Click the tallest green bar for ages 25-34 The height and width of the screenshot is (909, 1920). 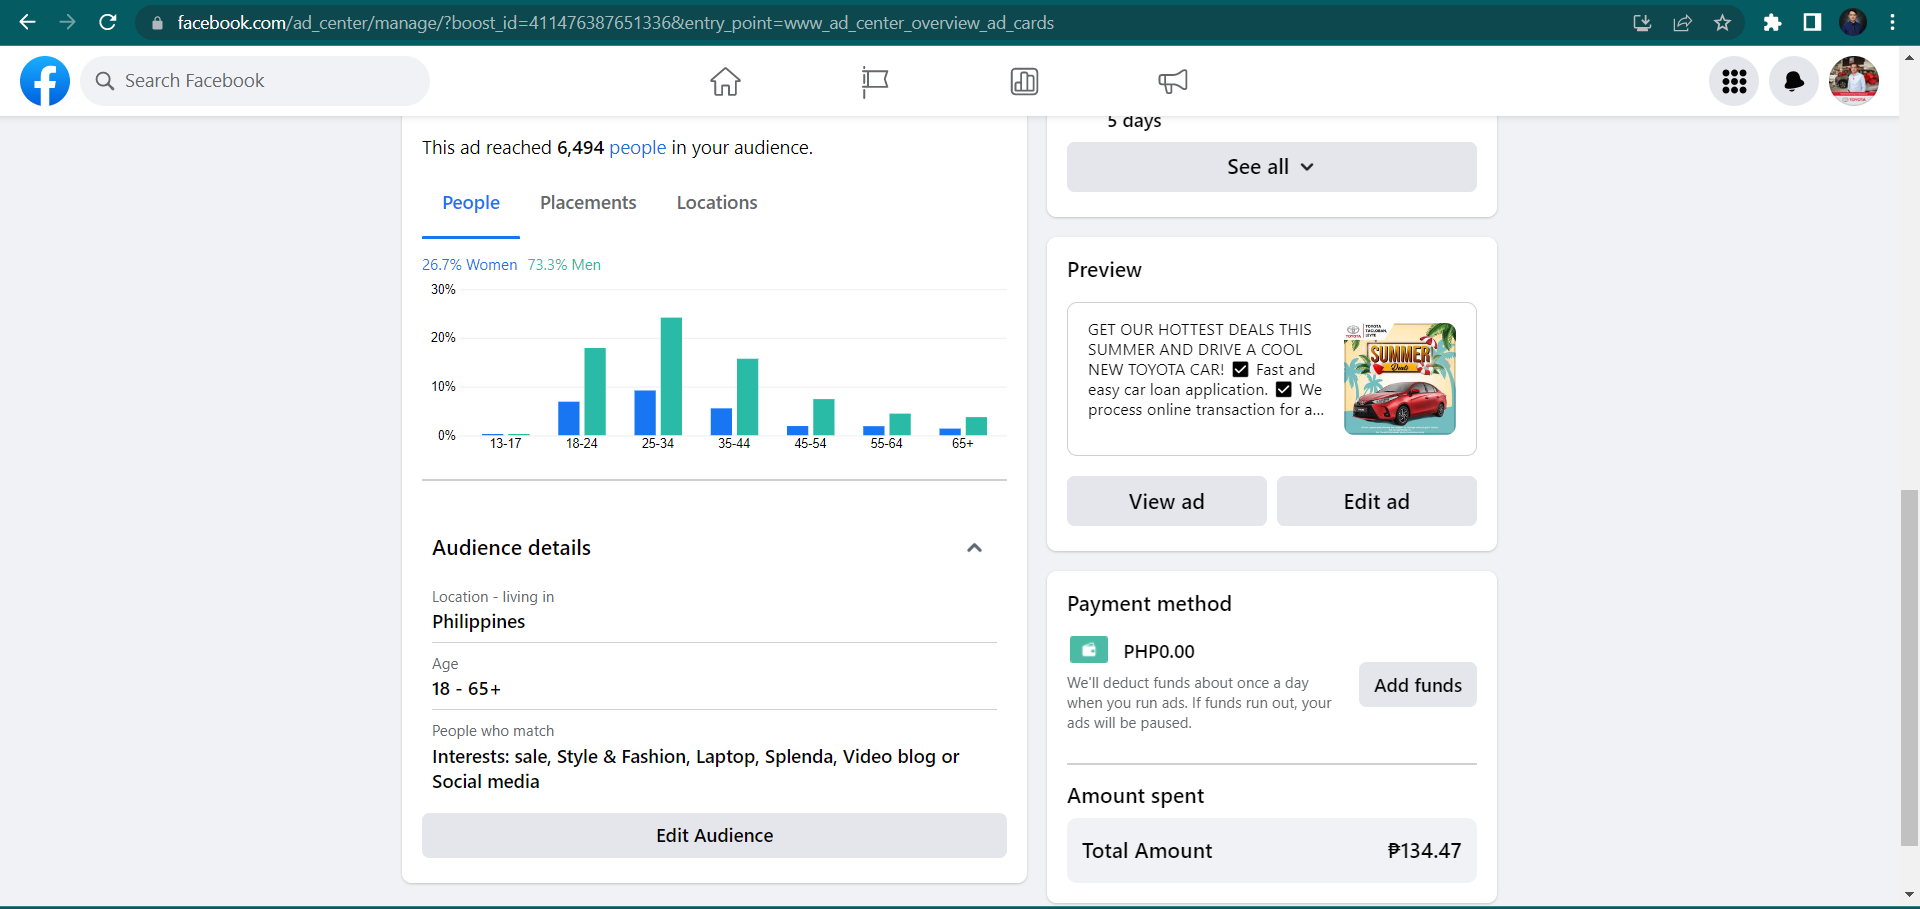(x=671, y=376)
